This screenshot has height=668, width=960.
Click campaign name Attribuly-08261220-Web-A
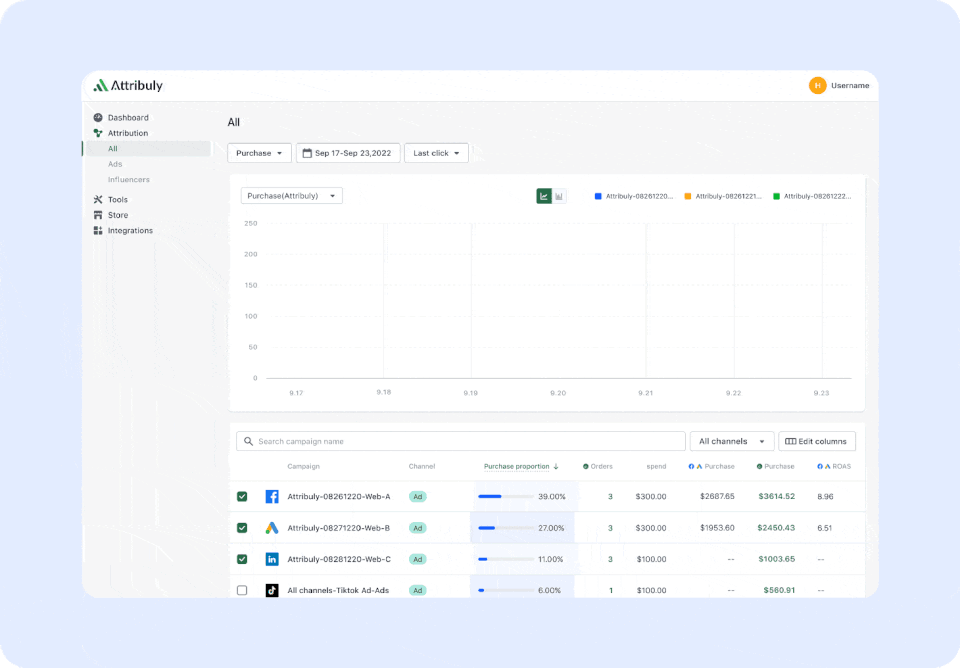point(339,497)
